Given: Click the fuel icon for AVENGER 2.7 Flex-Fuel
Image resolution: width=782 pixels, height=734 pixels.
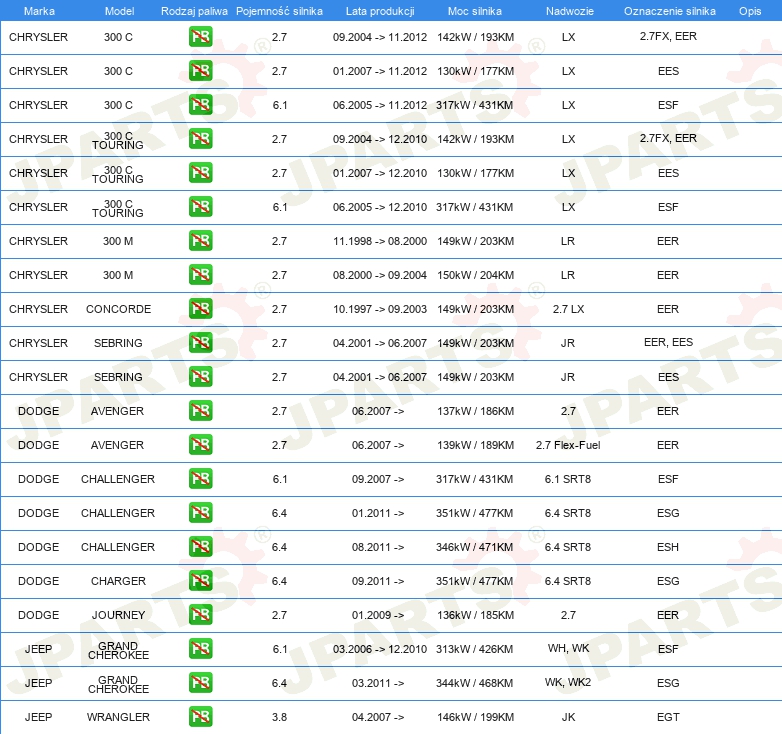Looking at the screenshot, I should pos(200,444).
